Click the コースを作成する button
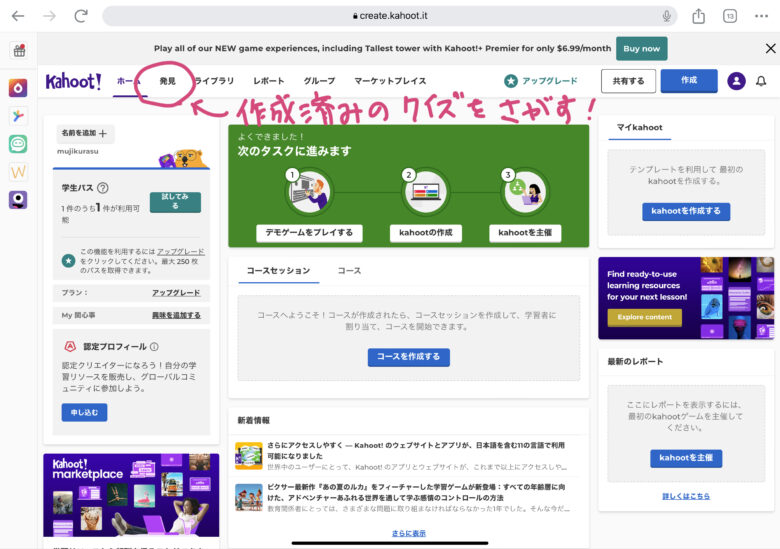The width and height of the screenshot is (780, 549). [408, 357]
